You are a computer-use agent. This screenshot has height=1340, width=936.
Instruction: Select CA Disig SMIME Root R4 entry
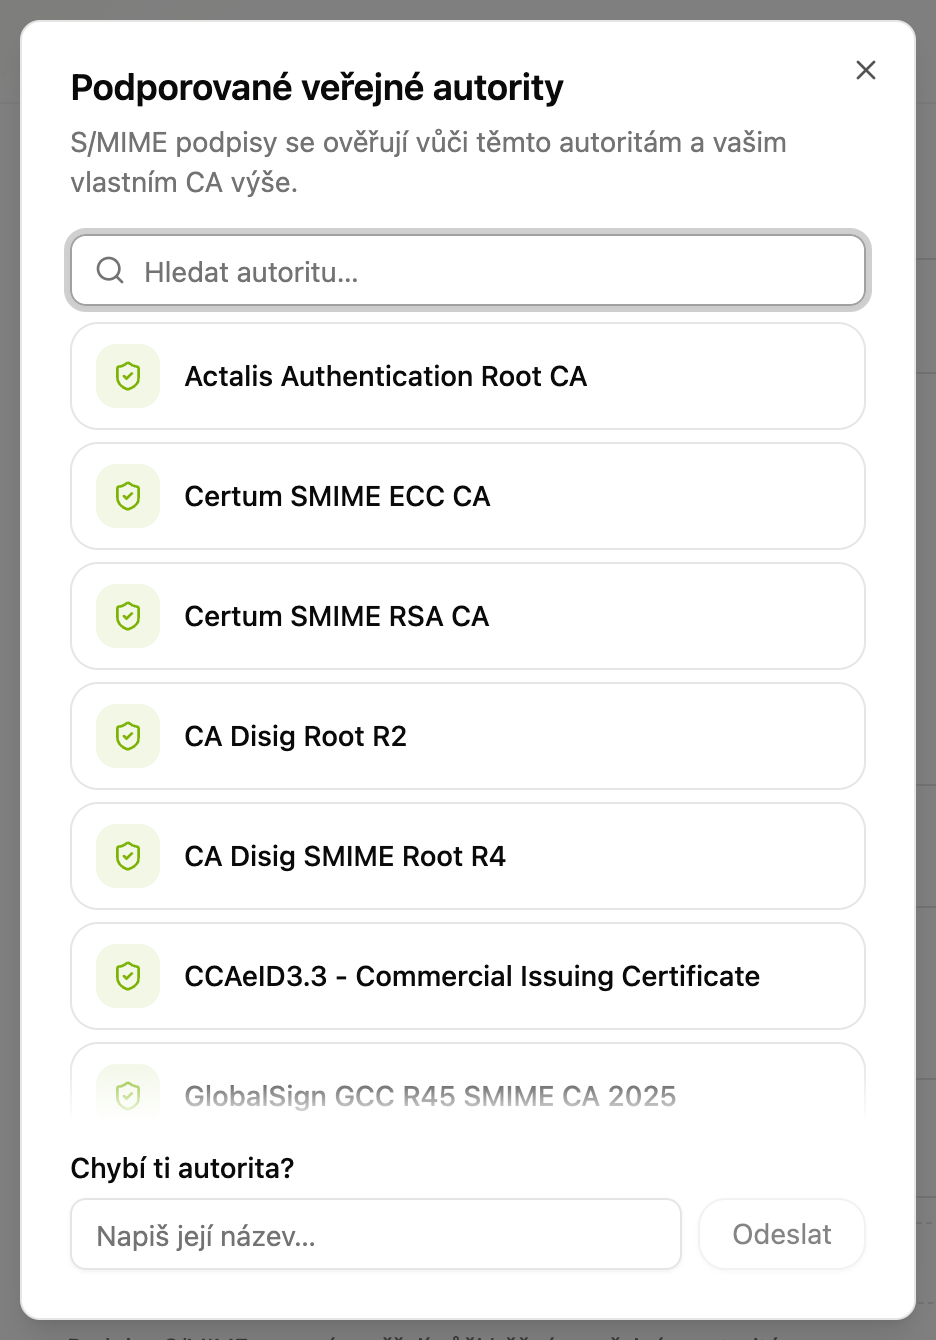tap(468, 856)
